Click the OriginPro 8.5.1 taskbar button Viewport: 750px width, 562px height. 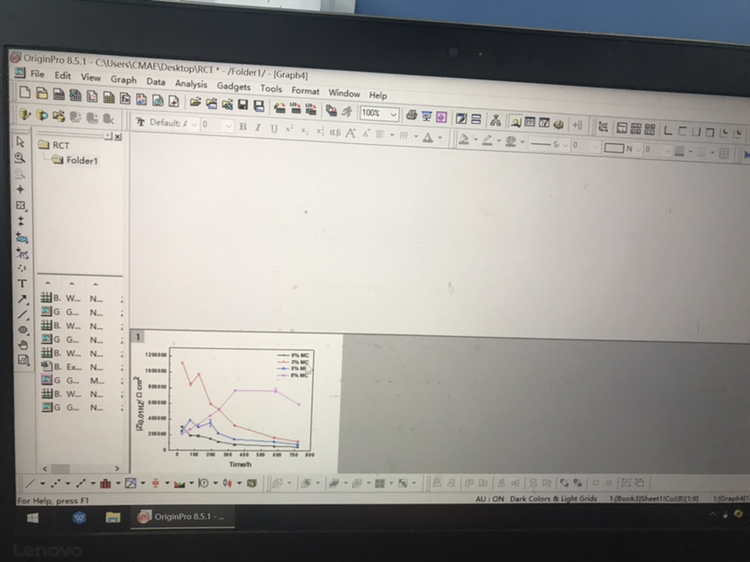(x=182, y=517)
